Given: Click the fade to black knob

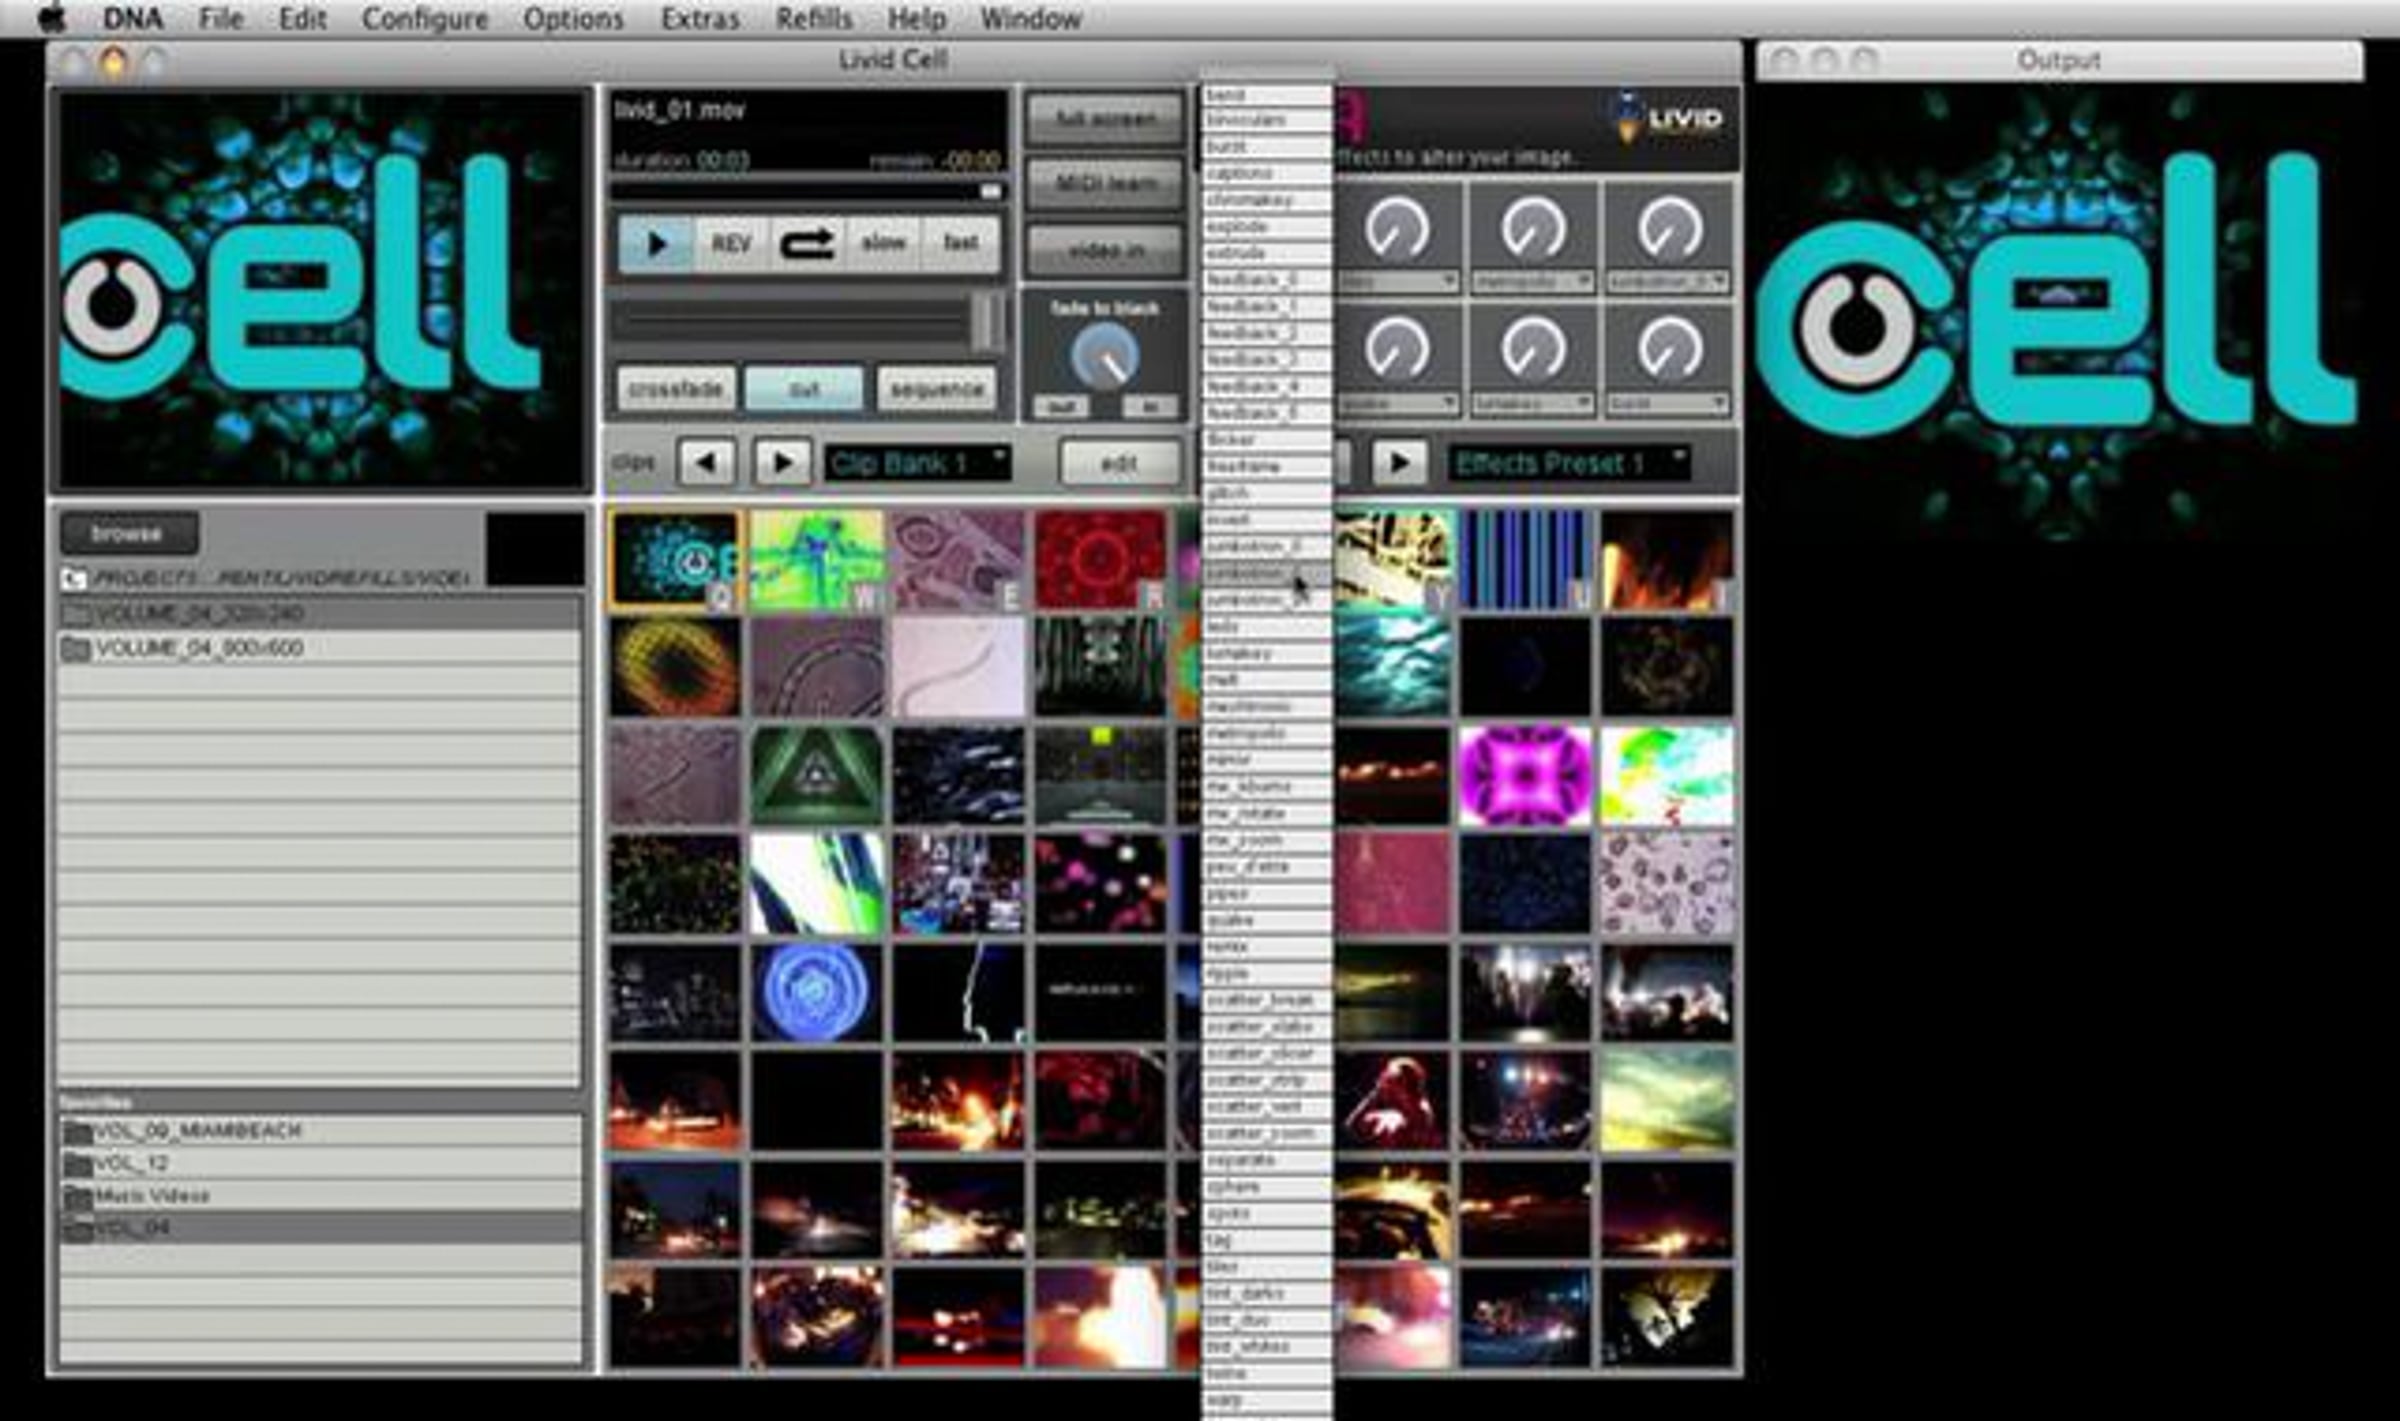Looking at the screenshot, I should (1105, 357).
